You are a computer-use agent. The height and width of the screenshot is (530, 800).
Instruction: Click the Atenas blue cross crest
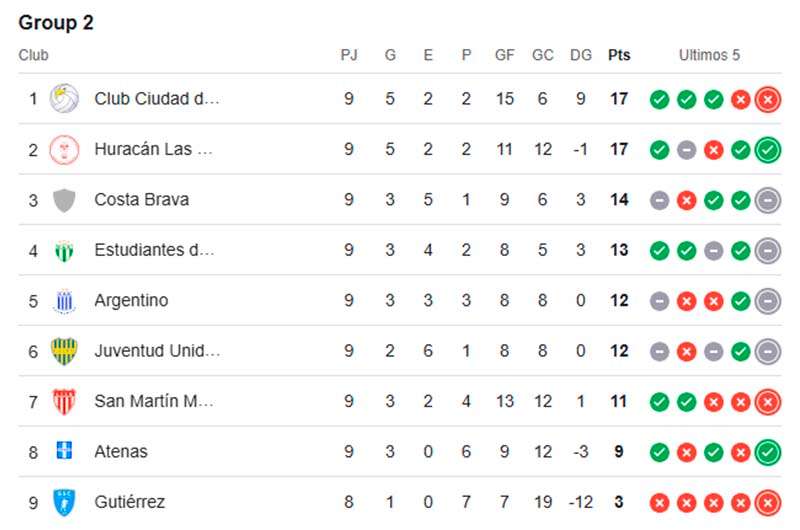click(x=64, y=451)
